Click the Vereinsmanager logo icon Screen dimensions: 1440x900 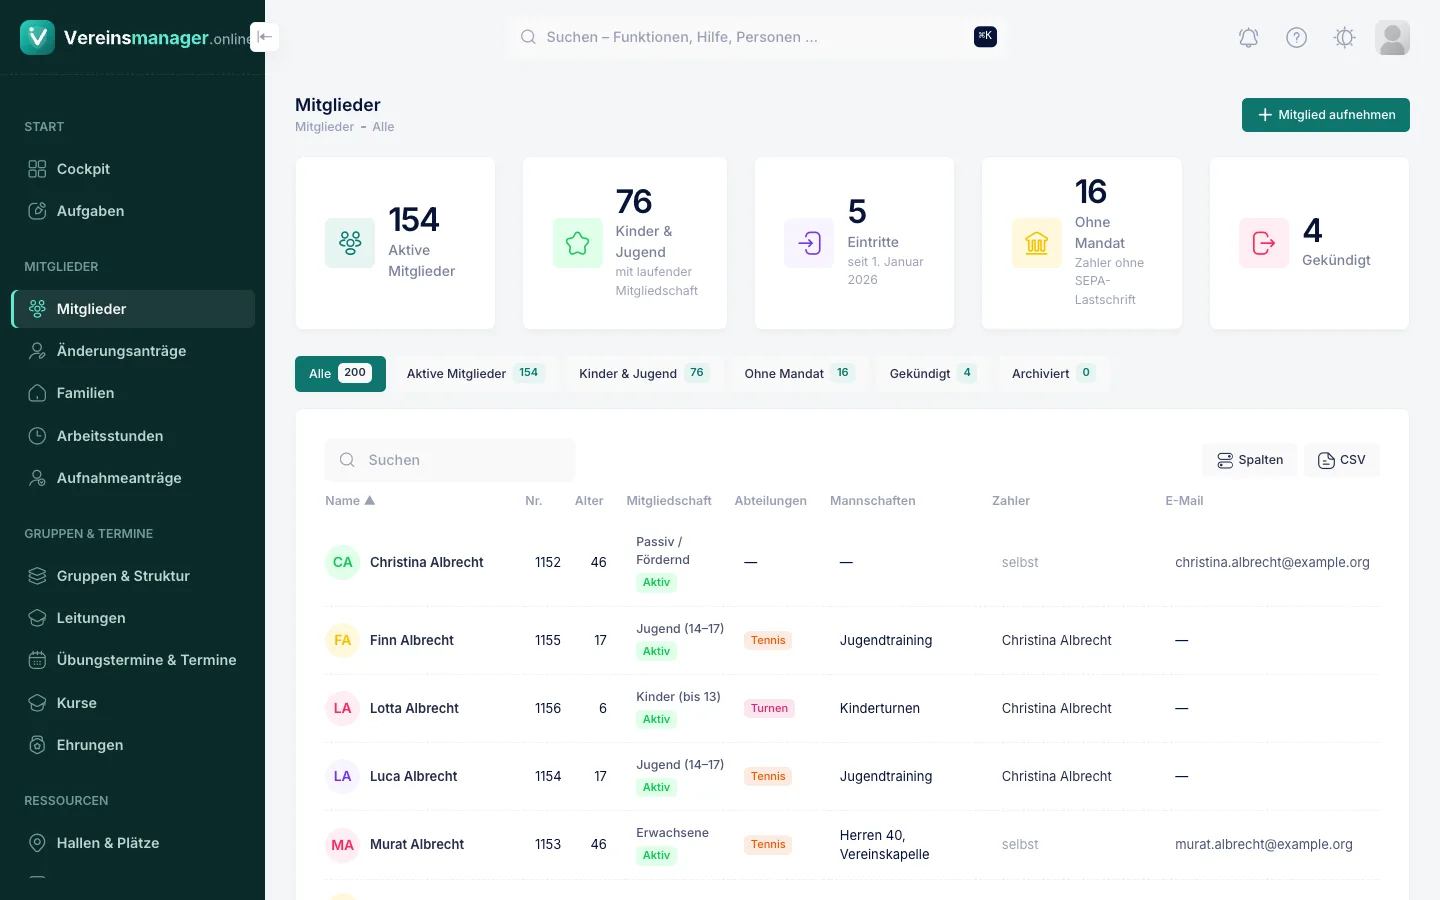[x=37, y=37]
